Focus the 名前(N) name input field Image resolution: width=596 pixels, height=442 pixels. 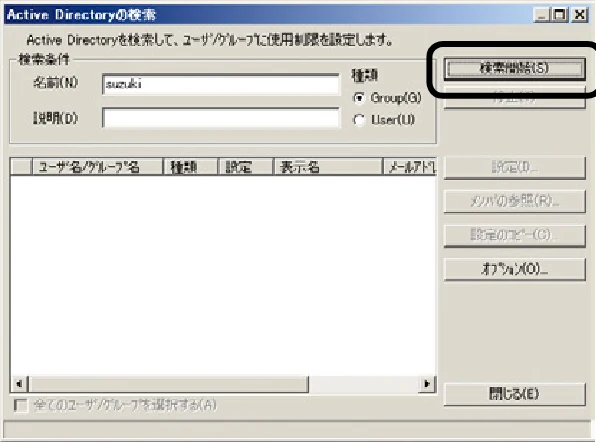point(221,84)
